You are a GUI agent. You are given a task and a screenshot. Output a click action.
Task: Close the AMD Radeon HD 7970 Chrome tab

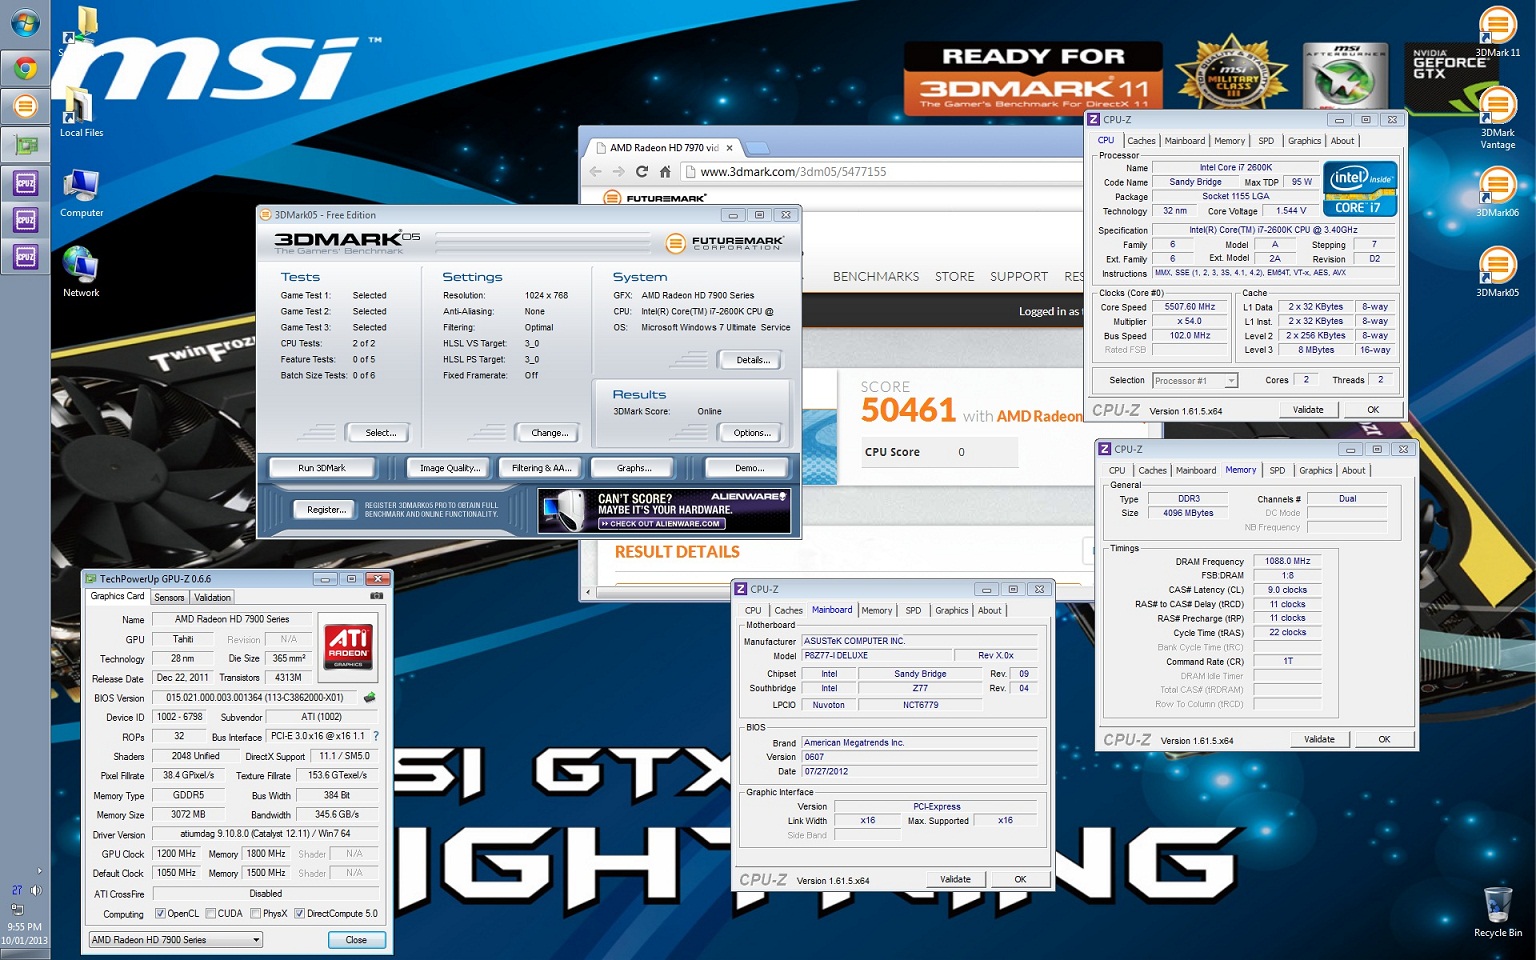pyautogui.click(x=729, y=148)
